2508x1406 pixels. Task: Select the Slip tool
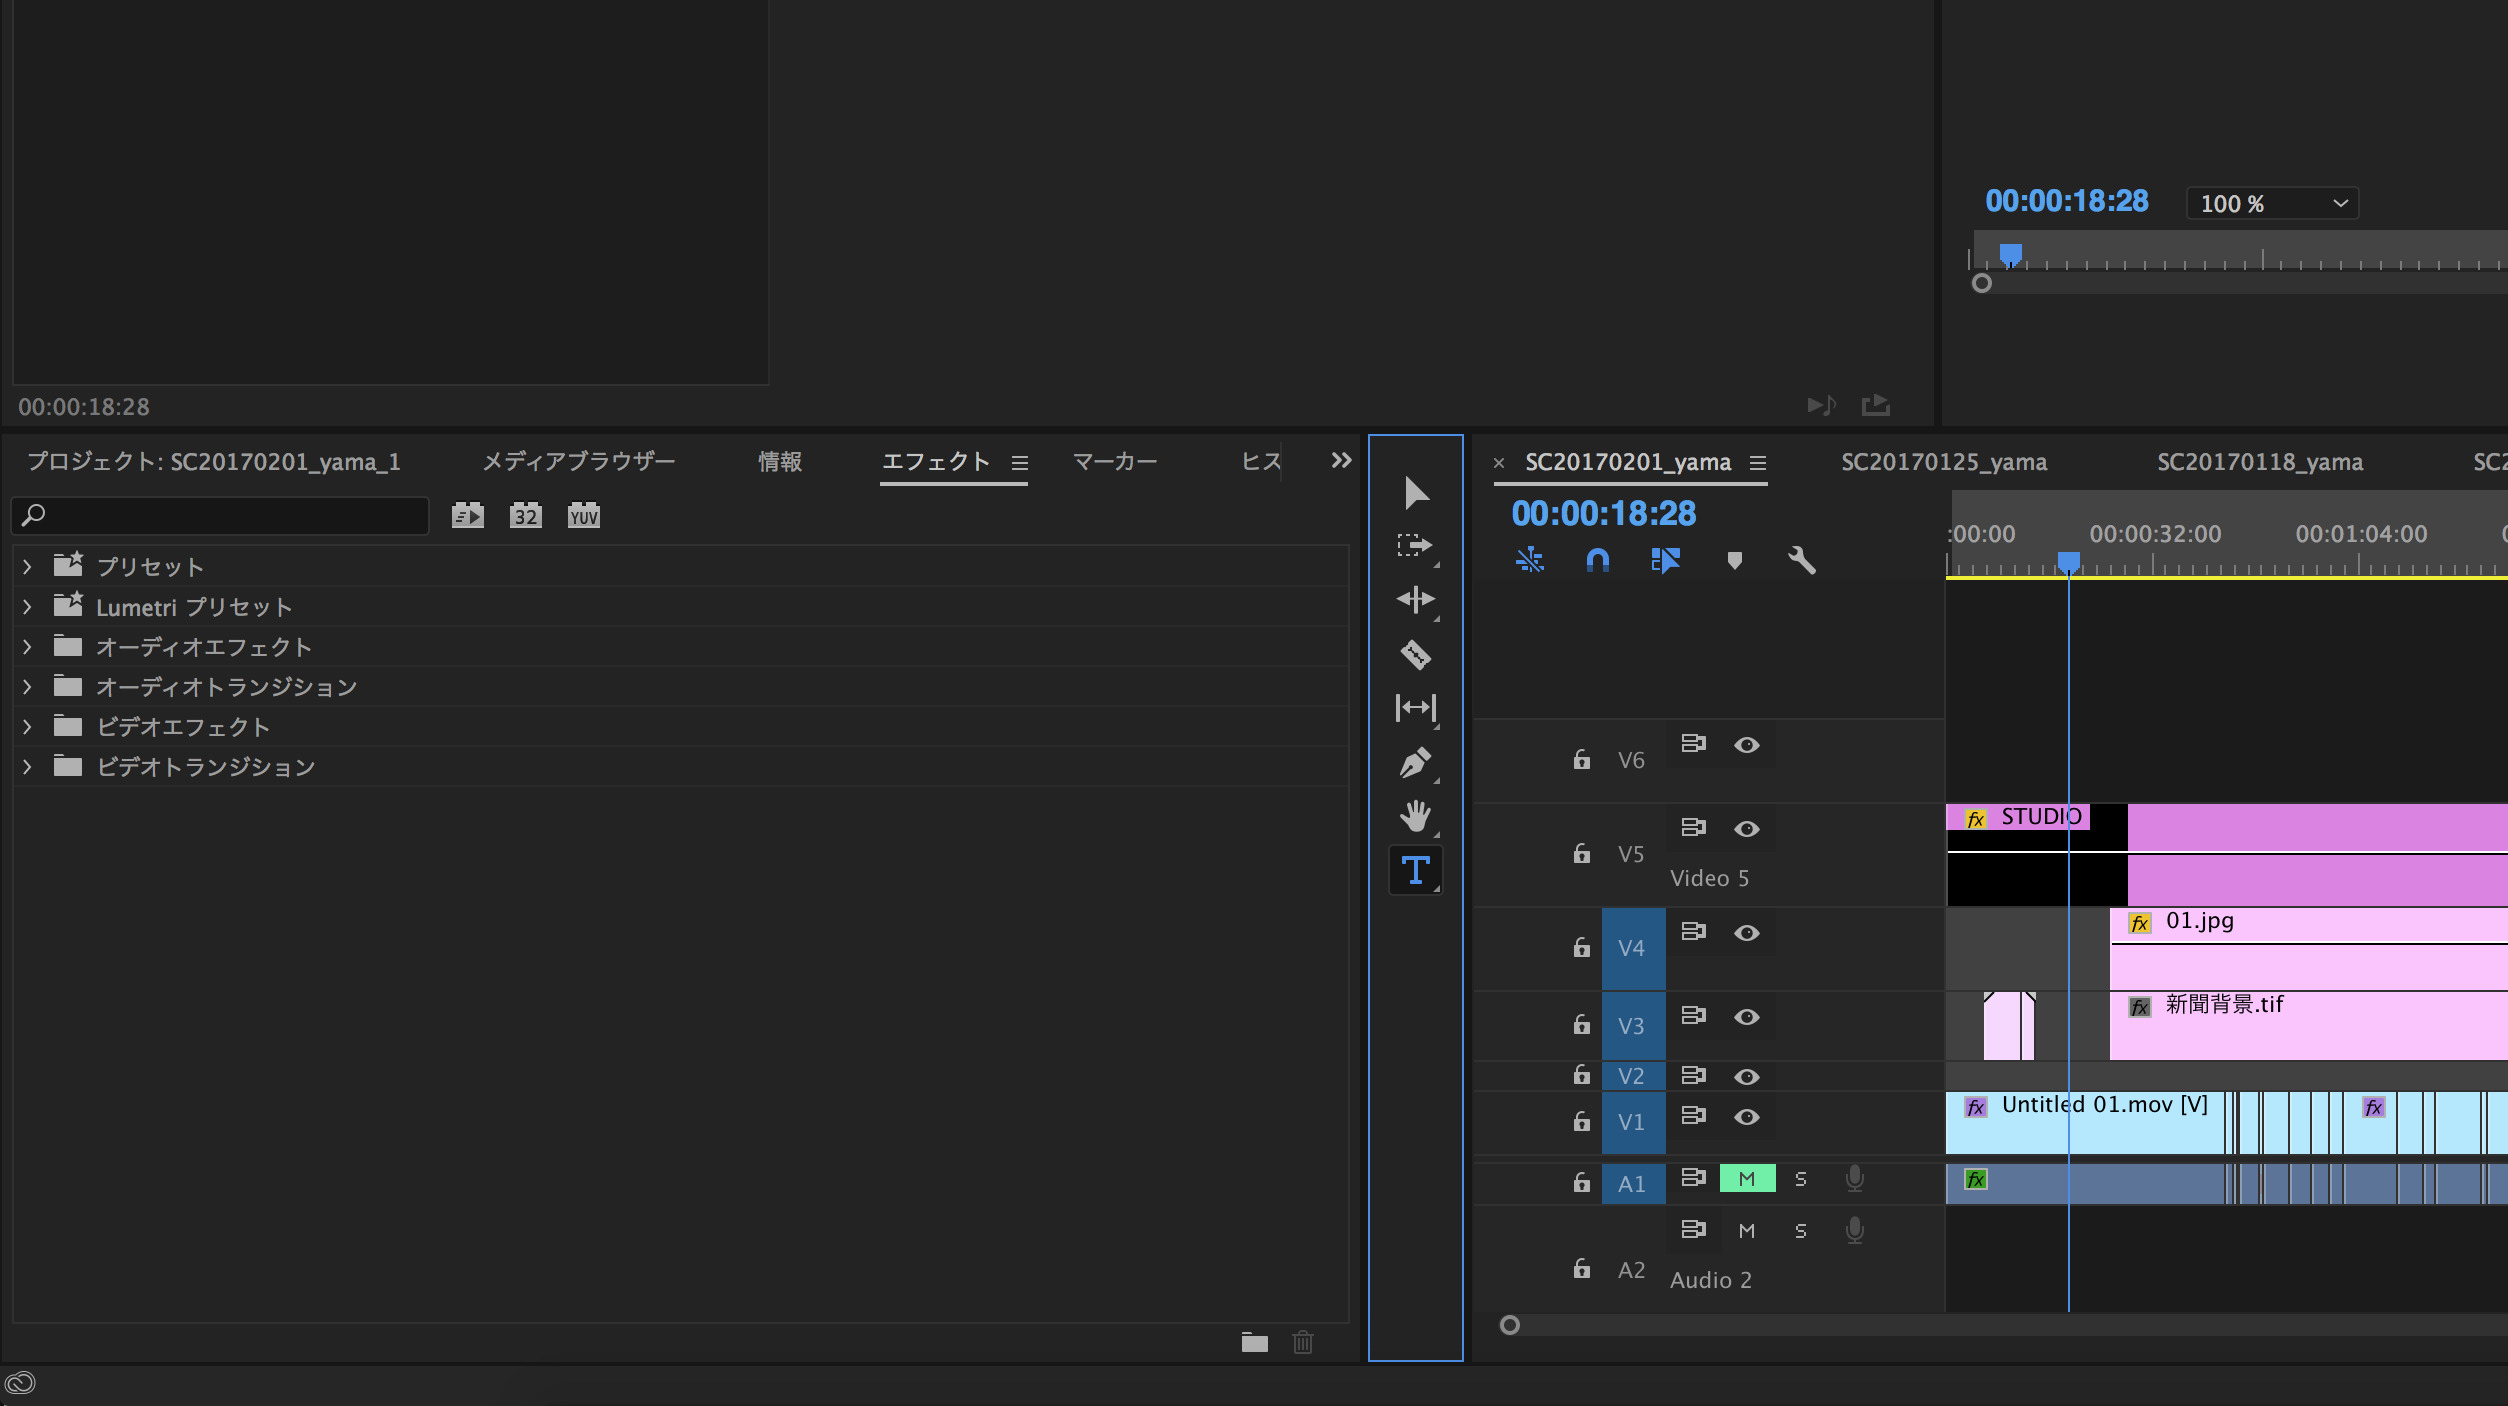pos(1415,708)
